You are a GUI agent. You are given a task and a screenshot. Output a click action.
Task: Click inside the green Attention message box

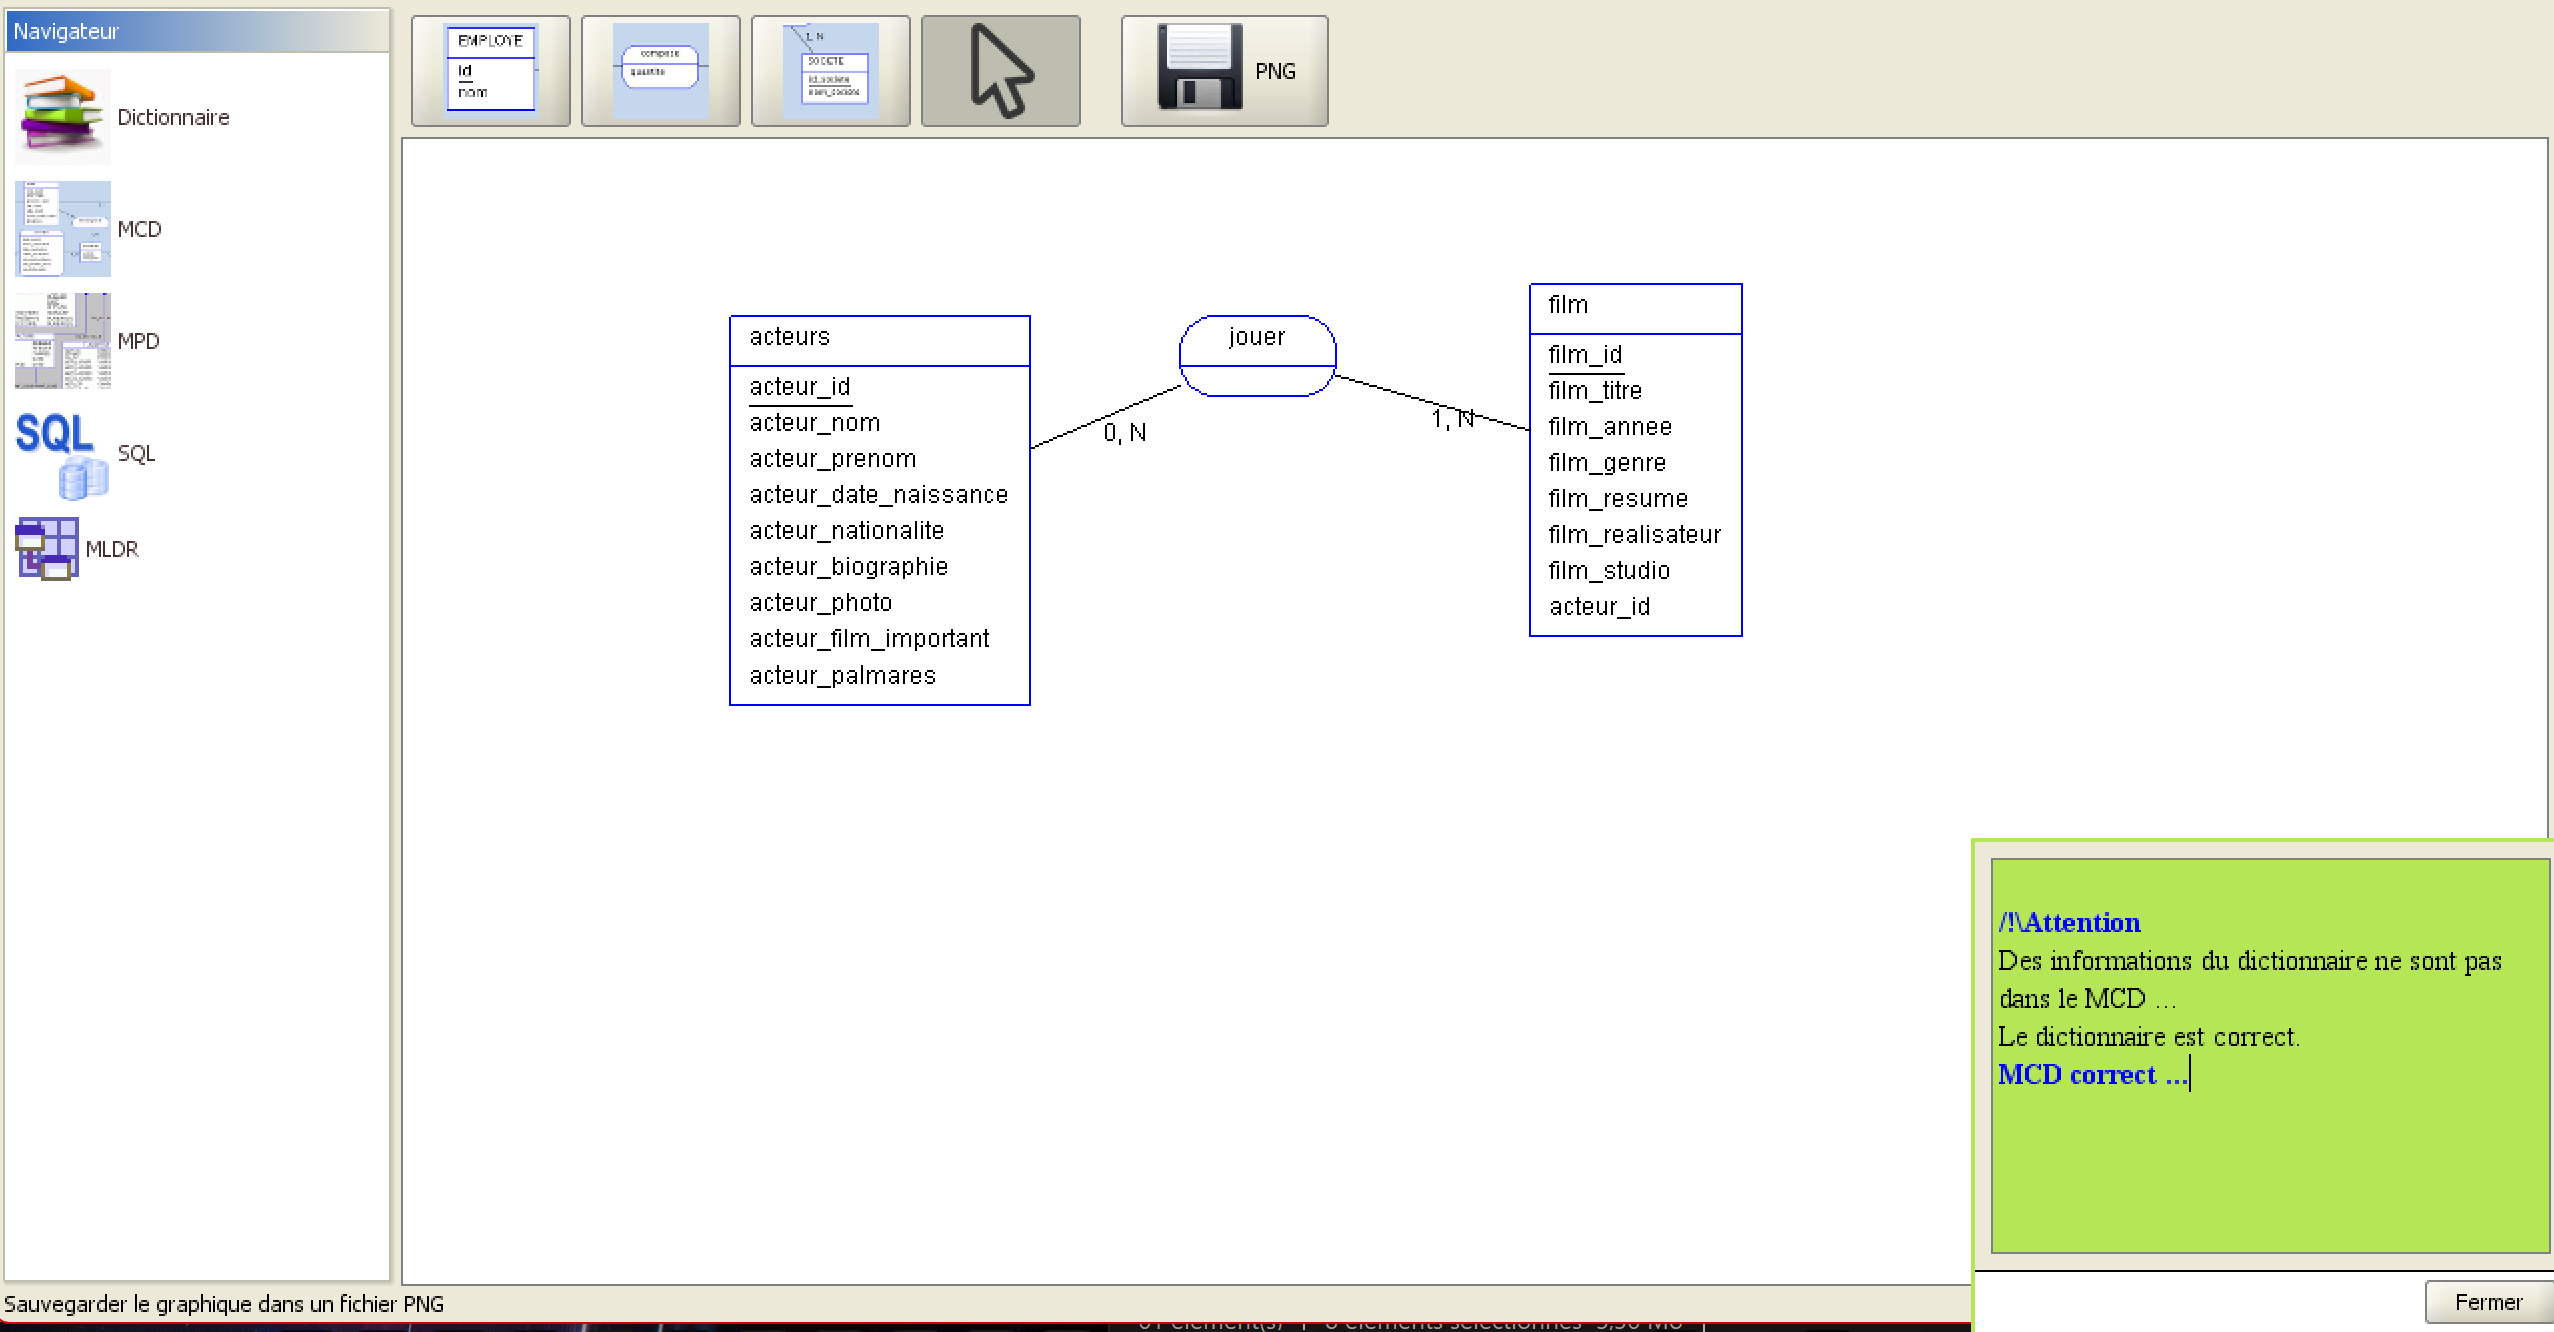click(x=2270, y=1055)
